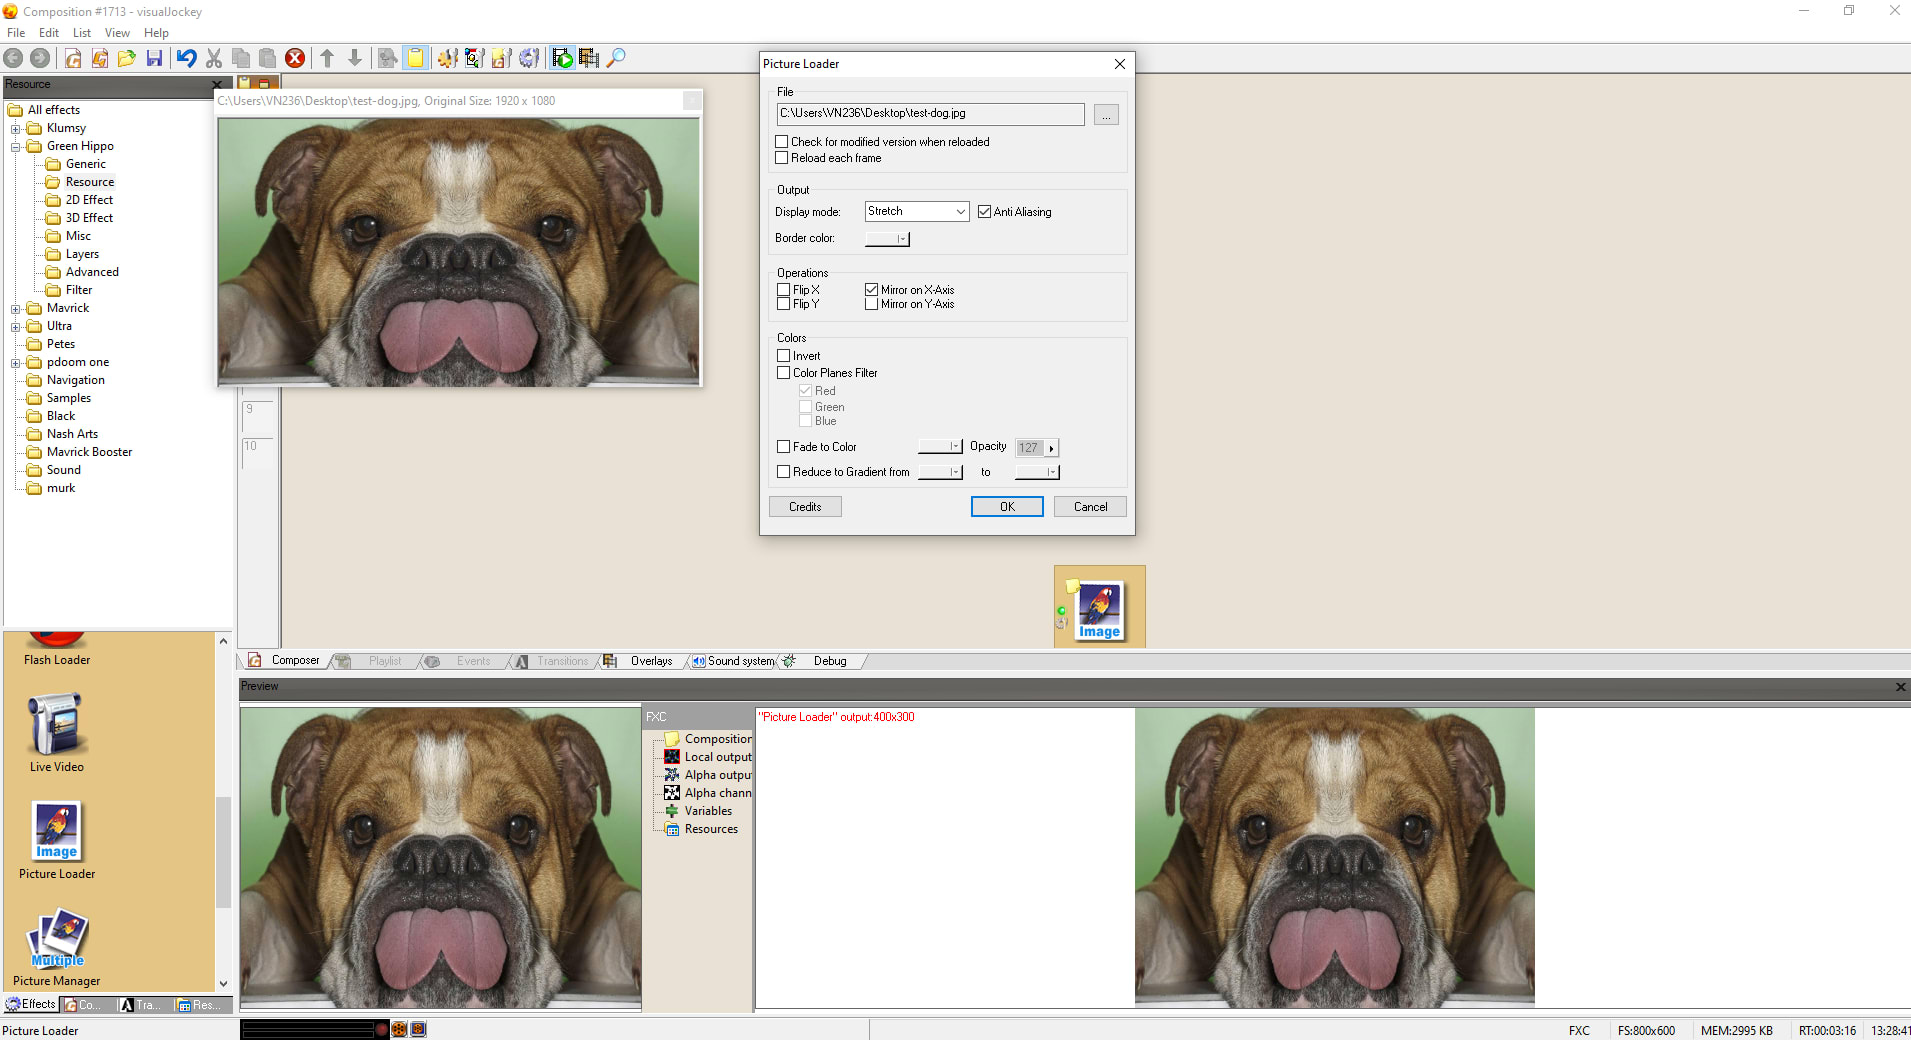This screenshot has width=1911, height=1040.
Task: Click the filmstrip grid toolbar icon
Action: (x=589, y=58)
